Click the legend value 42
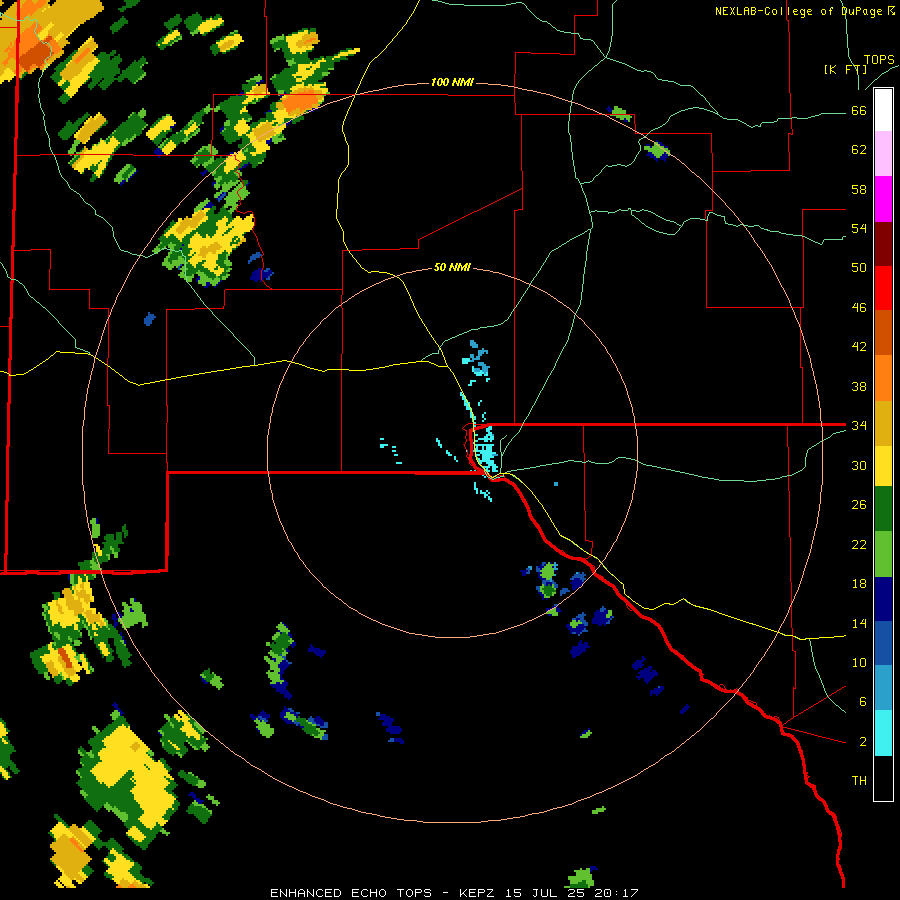Viewport: 900px width, 900px height. [x=859, y=347]
